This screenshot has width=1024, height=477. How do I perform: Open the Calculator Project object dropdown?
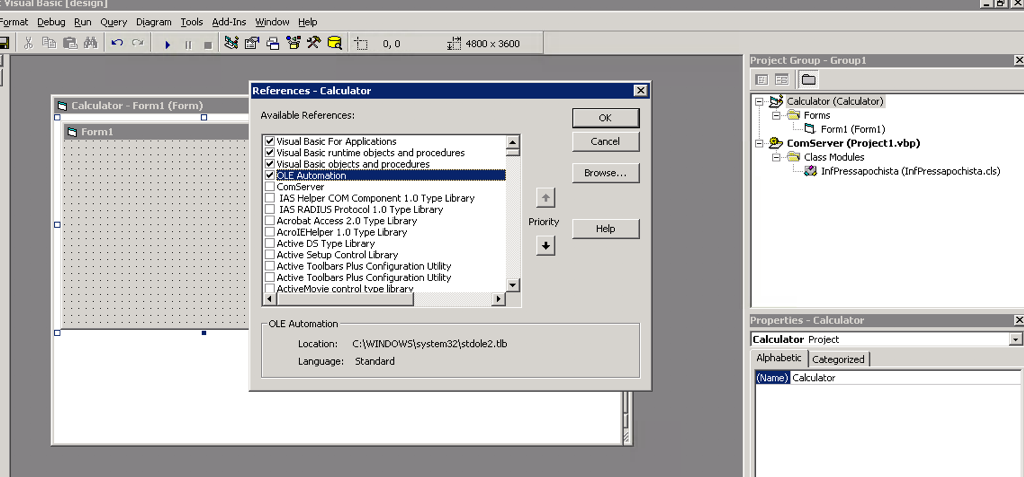point(1016,340)
